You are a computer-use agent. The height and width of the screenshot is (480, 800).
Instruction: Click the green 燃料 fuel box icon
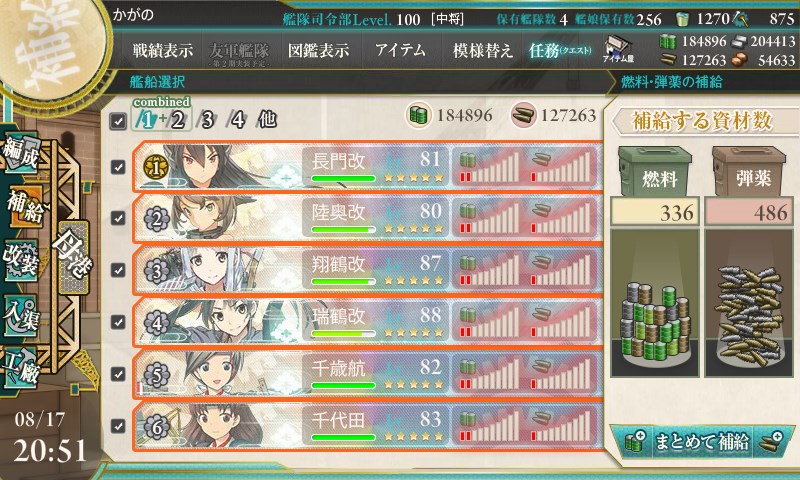point(655,172)
